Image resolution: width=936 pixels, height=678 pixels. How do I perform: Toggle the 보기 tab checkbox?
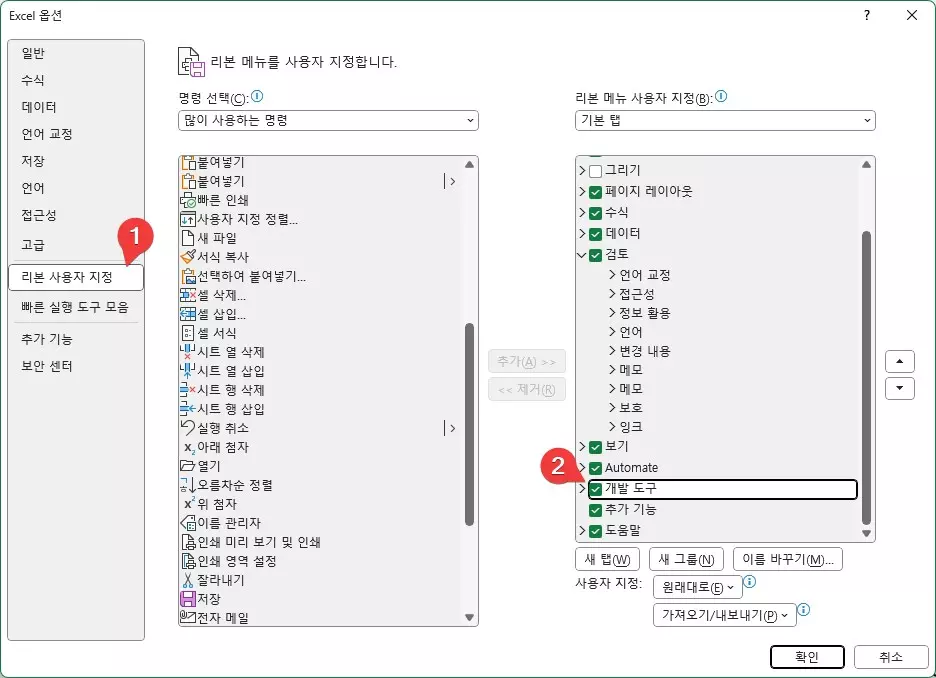595,447
